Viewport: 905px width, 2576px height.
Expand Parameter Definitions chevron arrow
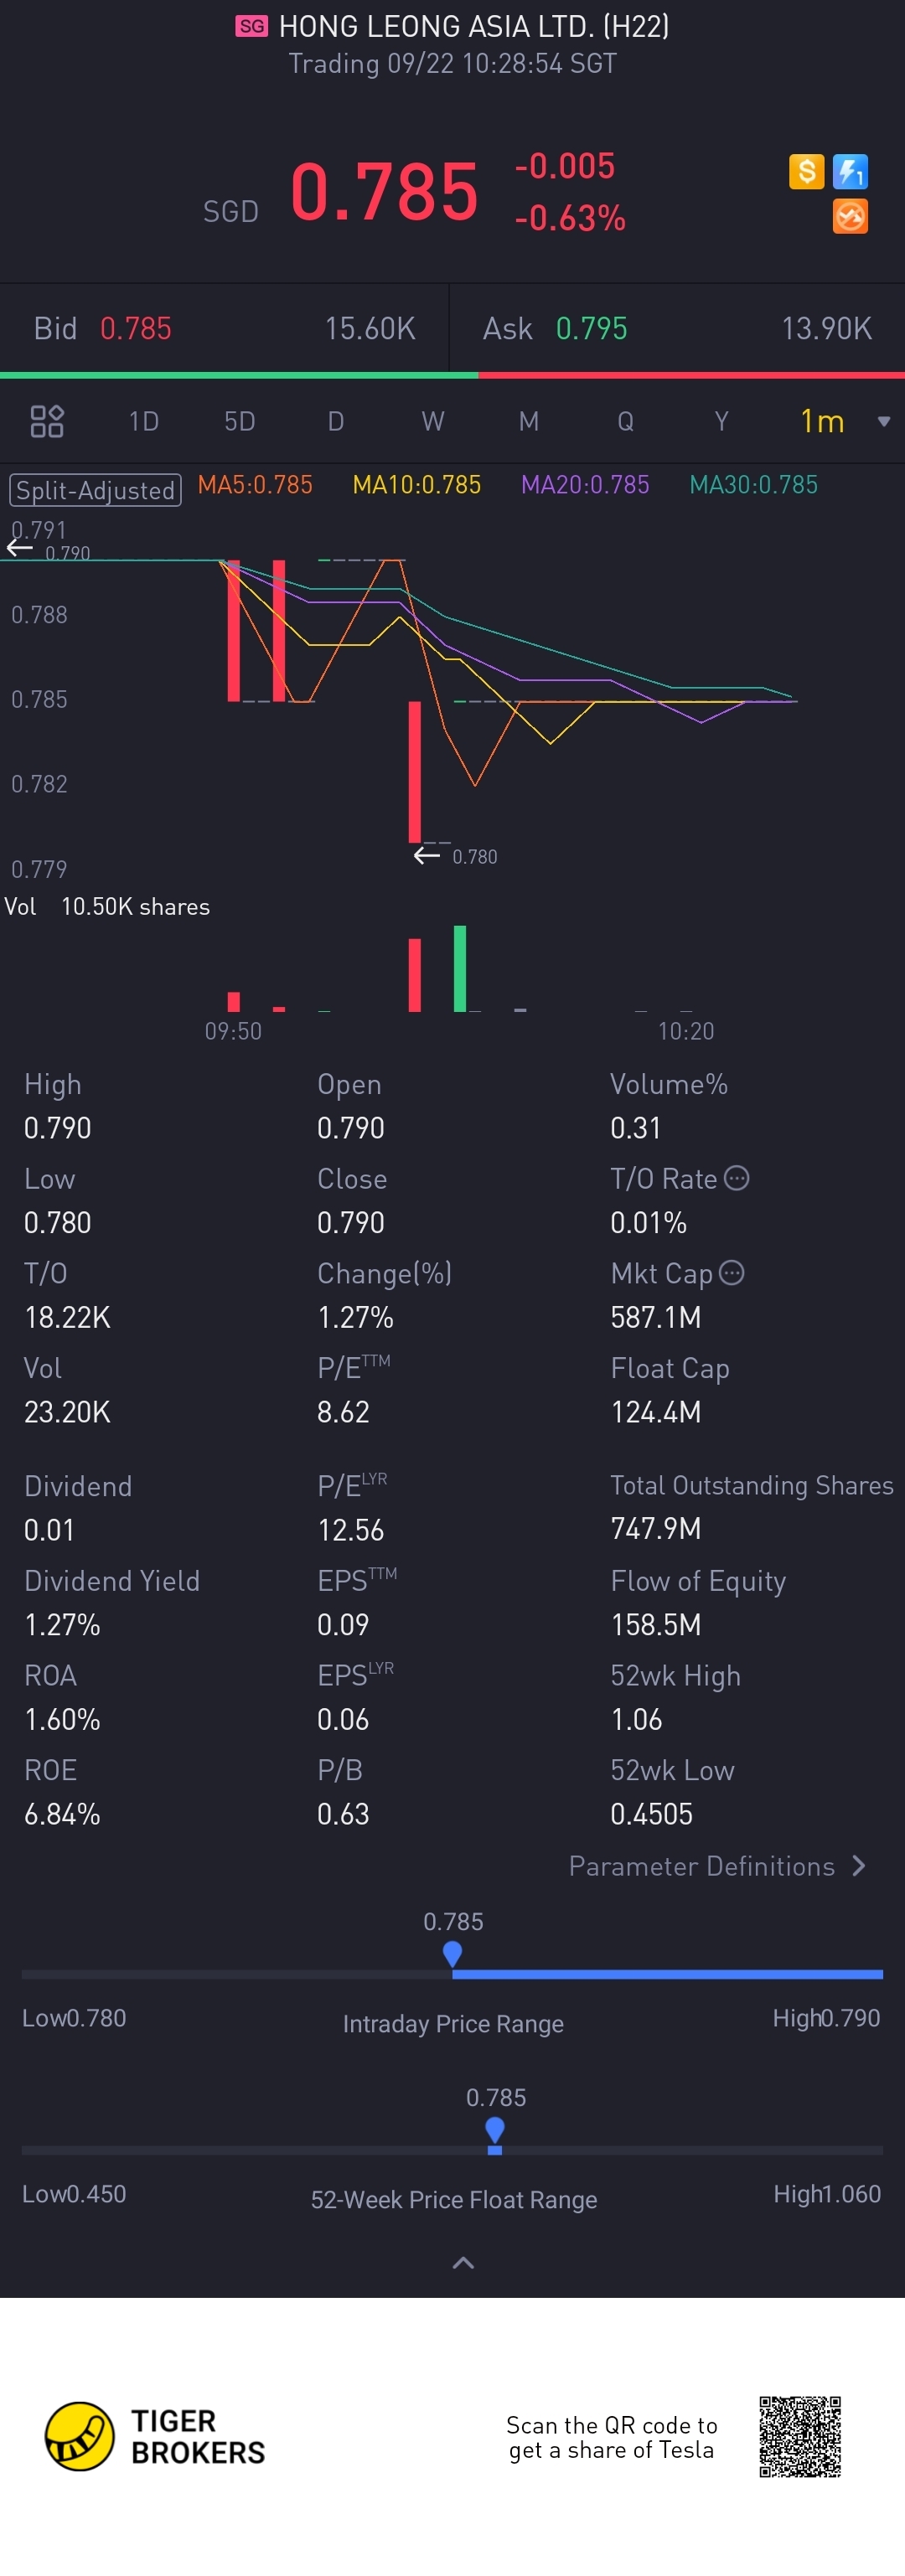859,1866
